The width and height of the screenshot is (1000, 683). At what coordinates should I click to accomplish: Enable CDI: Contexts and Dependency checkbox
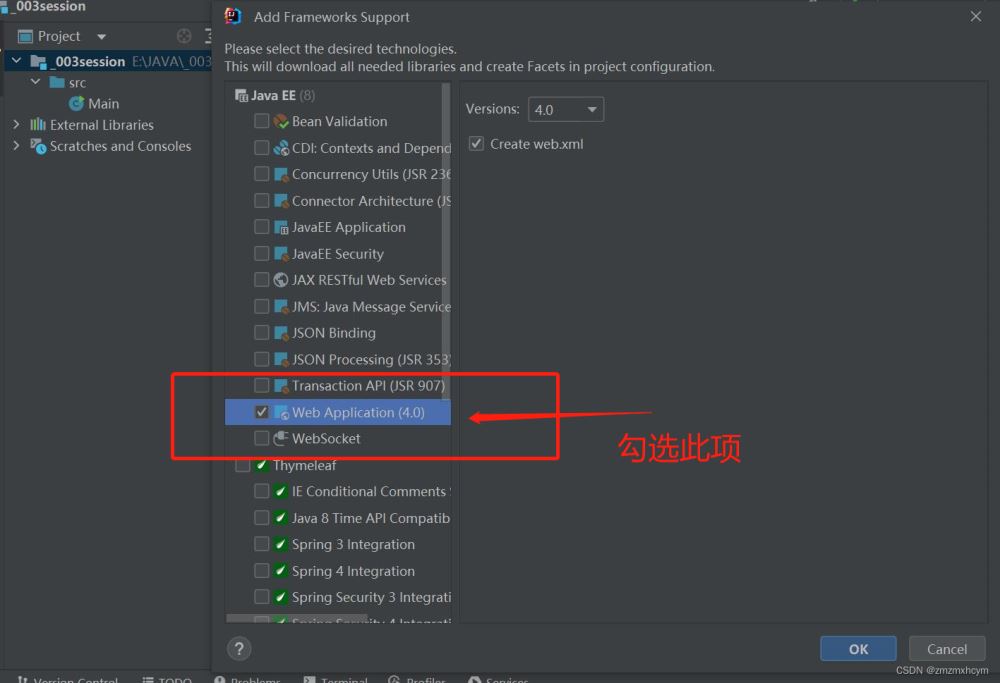pyautogui.click(x=261, y=148)
